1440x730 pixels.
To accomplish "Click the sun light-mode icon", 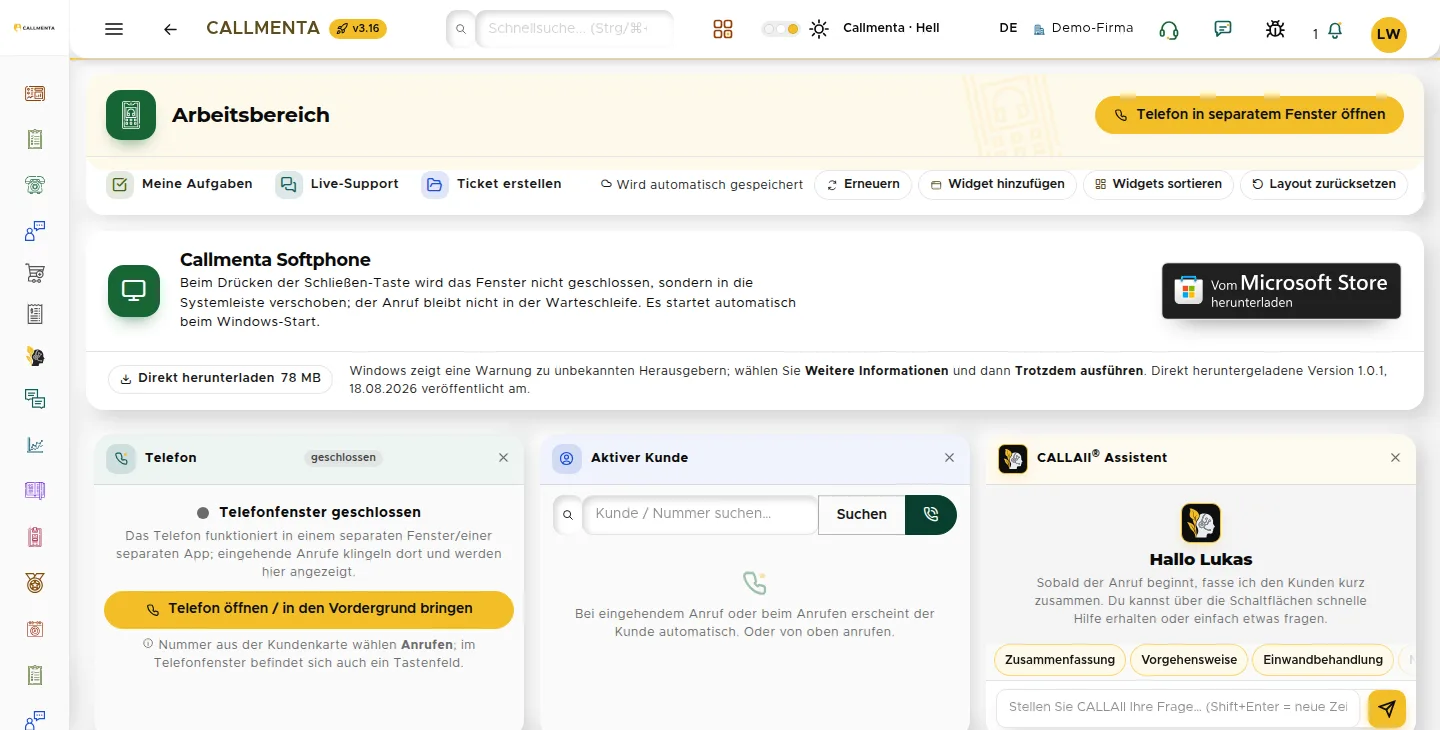I will (819, 29).
